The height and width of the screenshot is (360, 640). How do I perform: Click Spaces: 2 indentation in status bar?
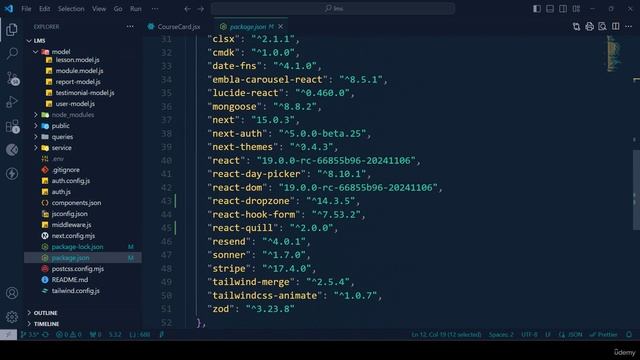(x=501, y=335)
